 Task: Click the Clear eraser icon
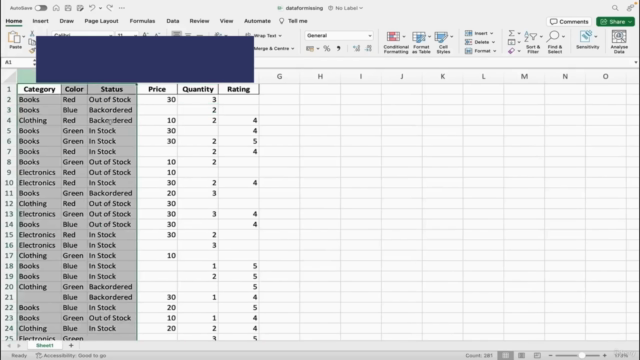tap(511, 51)
